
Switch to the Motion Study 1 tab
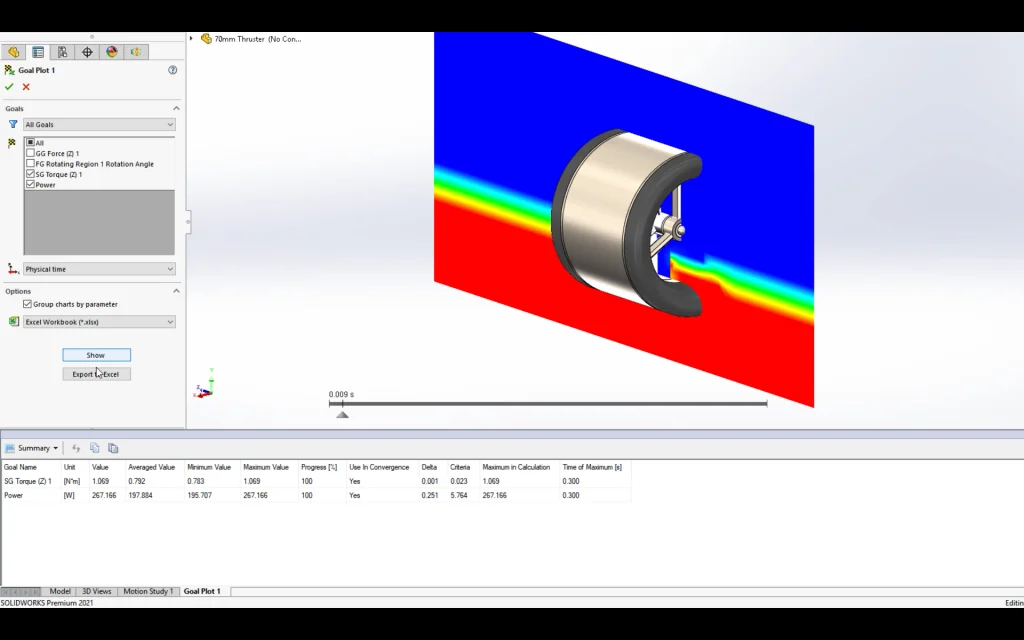tap(148, 591)
